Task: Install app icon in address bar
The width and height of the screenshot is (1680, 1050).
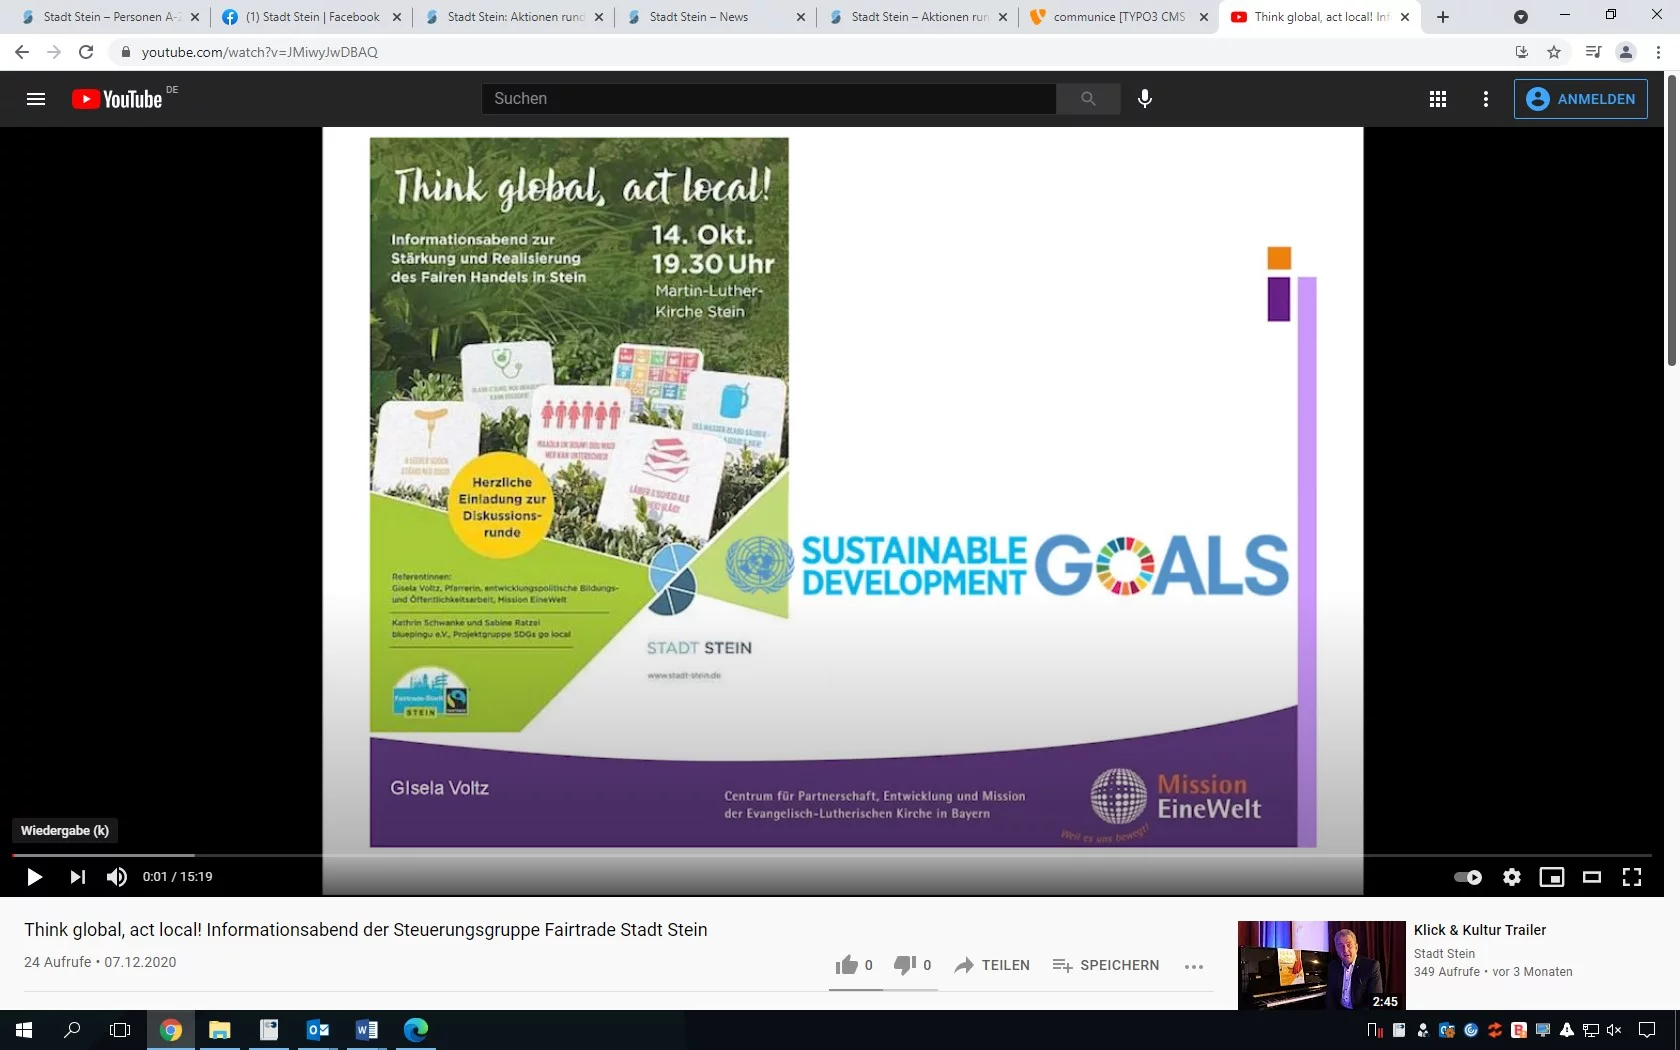Action: coord(1522,52)
